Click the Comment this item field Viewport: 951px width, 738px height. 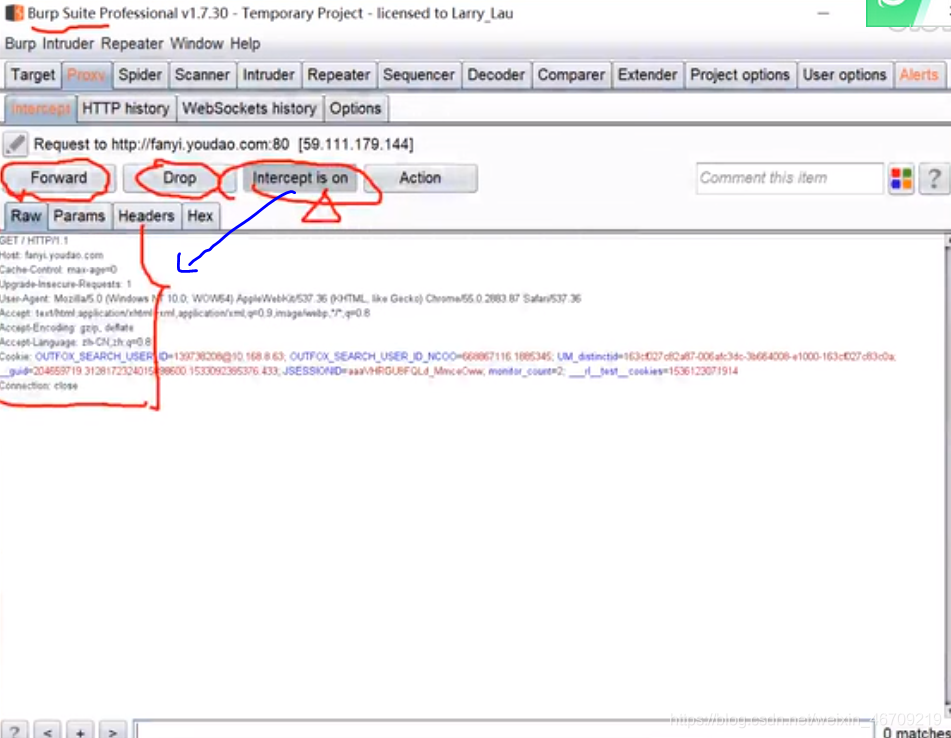[789, 178]
